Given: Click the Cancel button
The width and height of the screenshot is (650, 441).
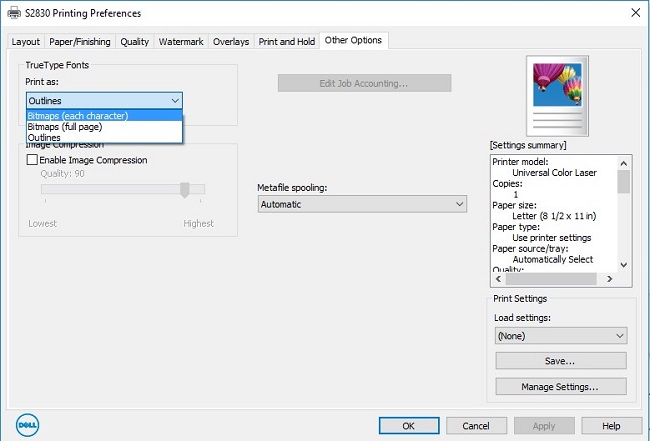Looking at the screenshot, I should [x=476, y=426].
